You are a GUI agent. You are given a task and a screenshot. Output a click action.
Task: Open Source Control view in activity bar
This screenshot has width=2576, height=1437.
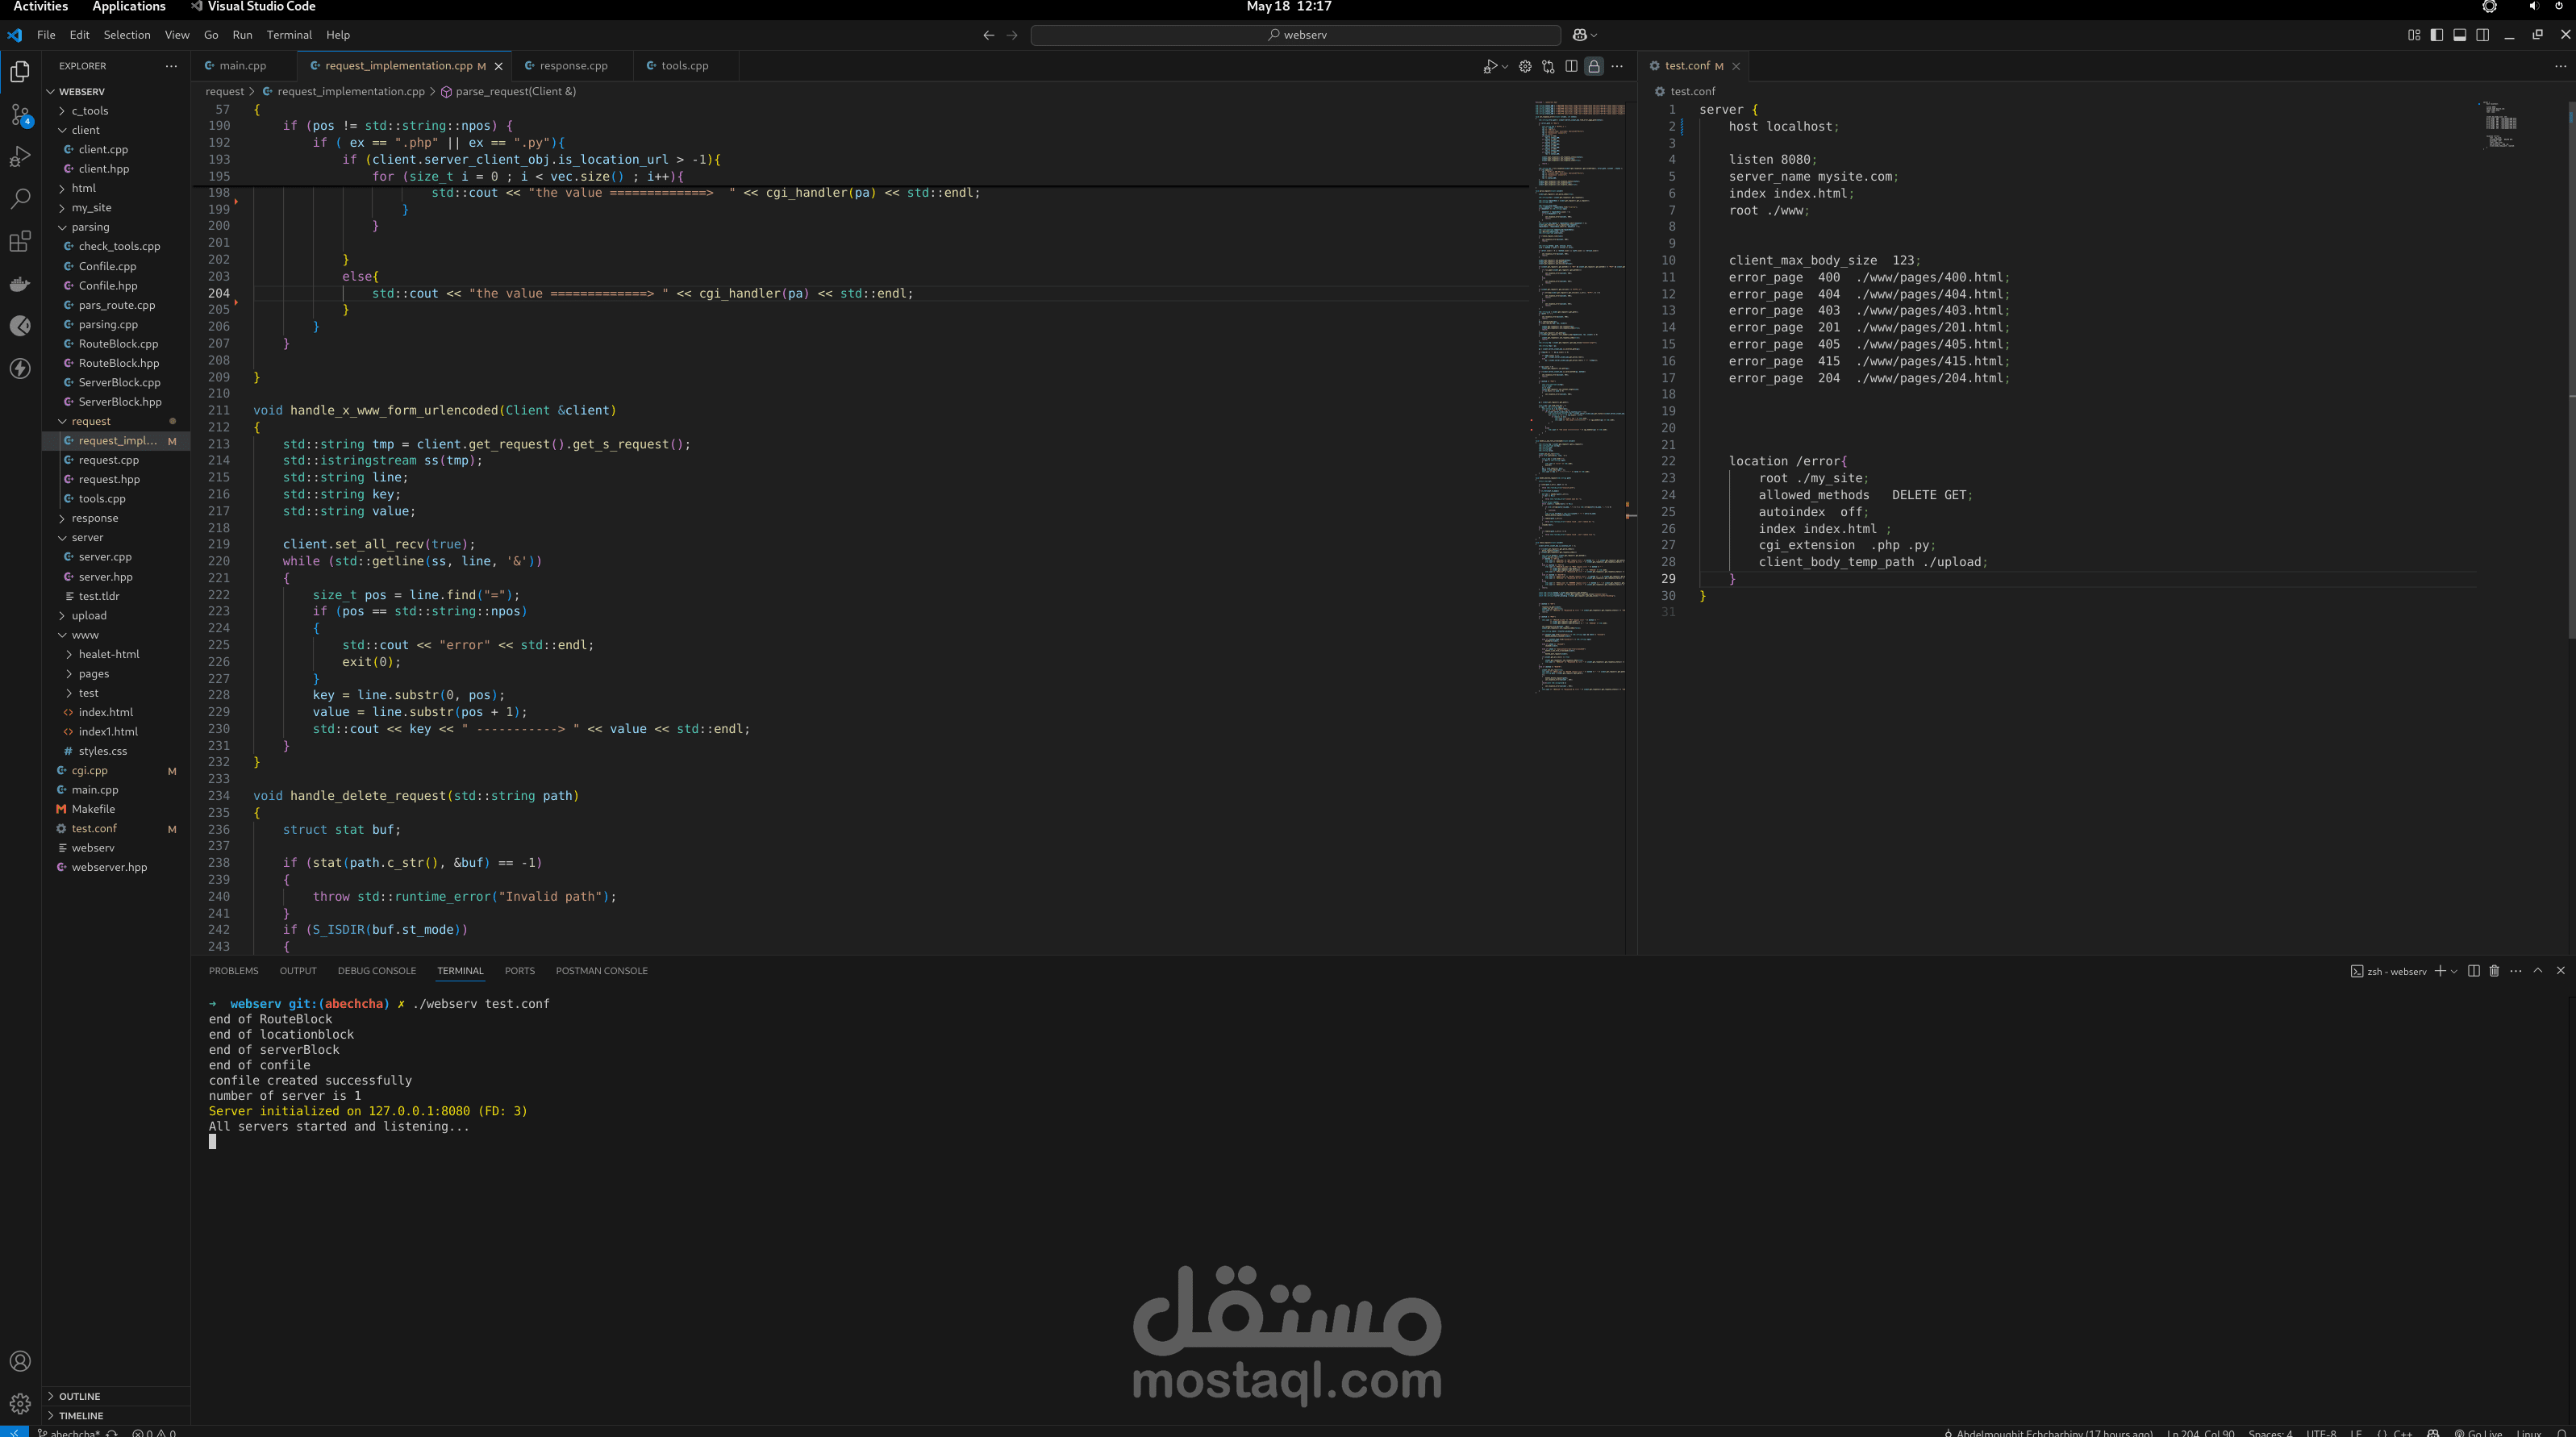click(20, 115)
